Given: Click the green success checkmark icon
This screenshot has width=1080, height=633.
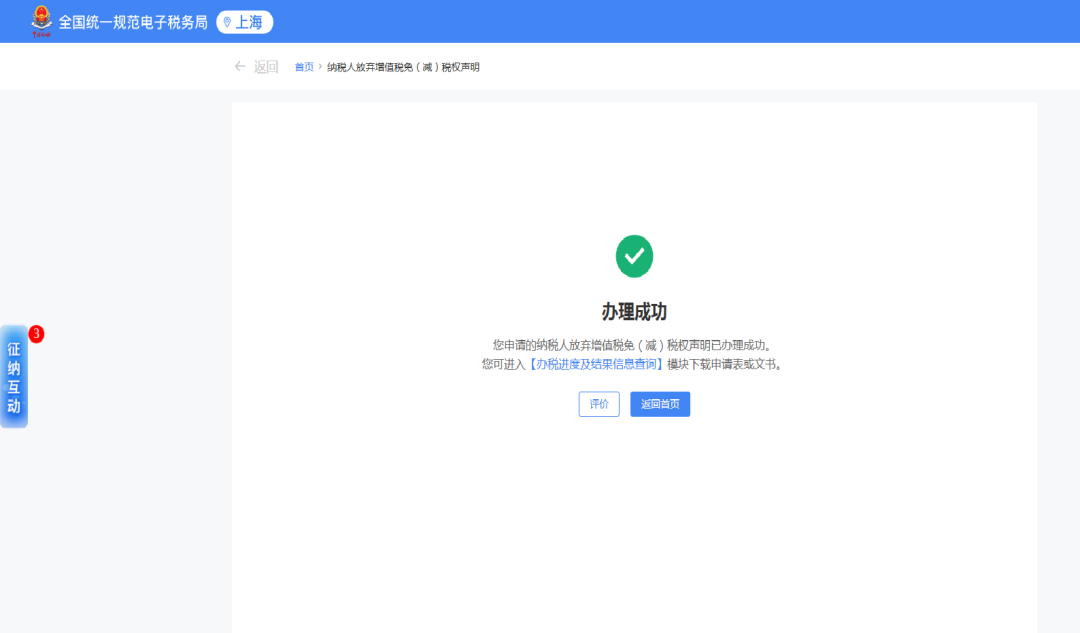Looking at the screenshot, I should (634, 256).
